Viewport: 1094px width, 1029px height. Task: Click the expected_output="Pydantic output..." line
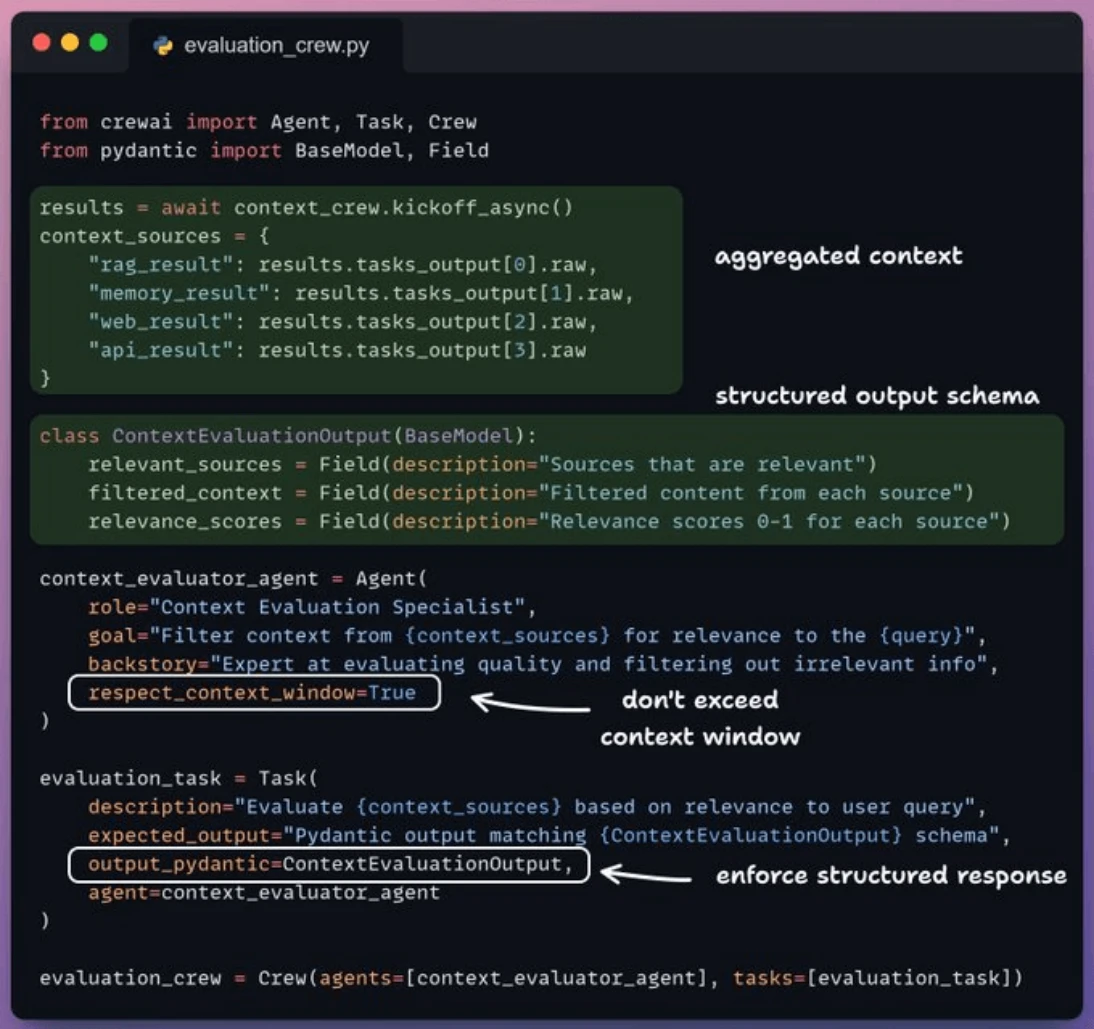click(549, 836)
